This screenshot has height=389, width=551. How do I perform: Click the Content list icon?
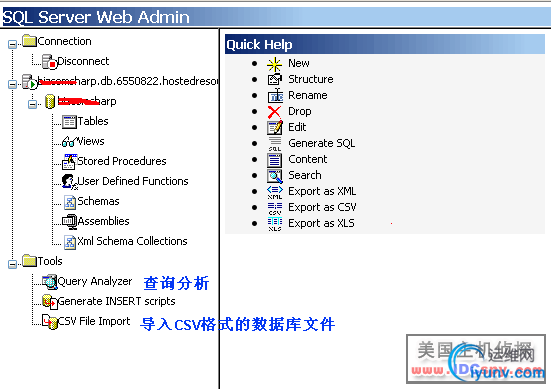(x=274, y=160)
